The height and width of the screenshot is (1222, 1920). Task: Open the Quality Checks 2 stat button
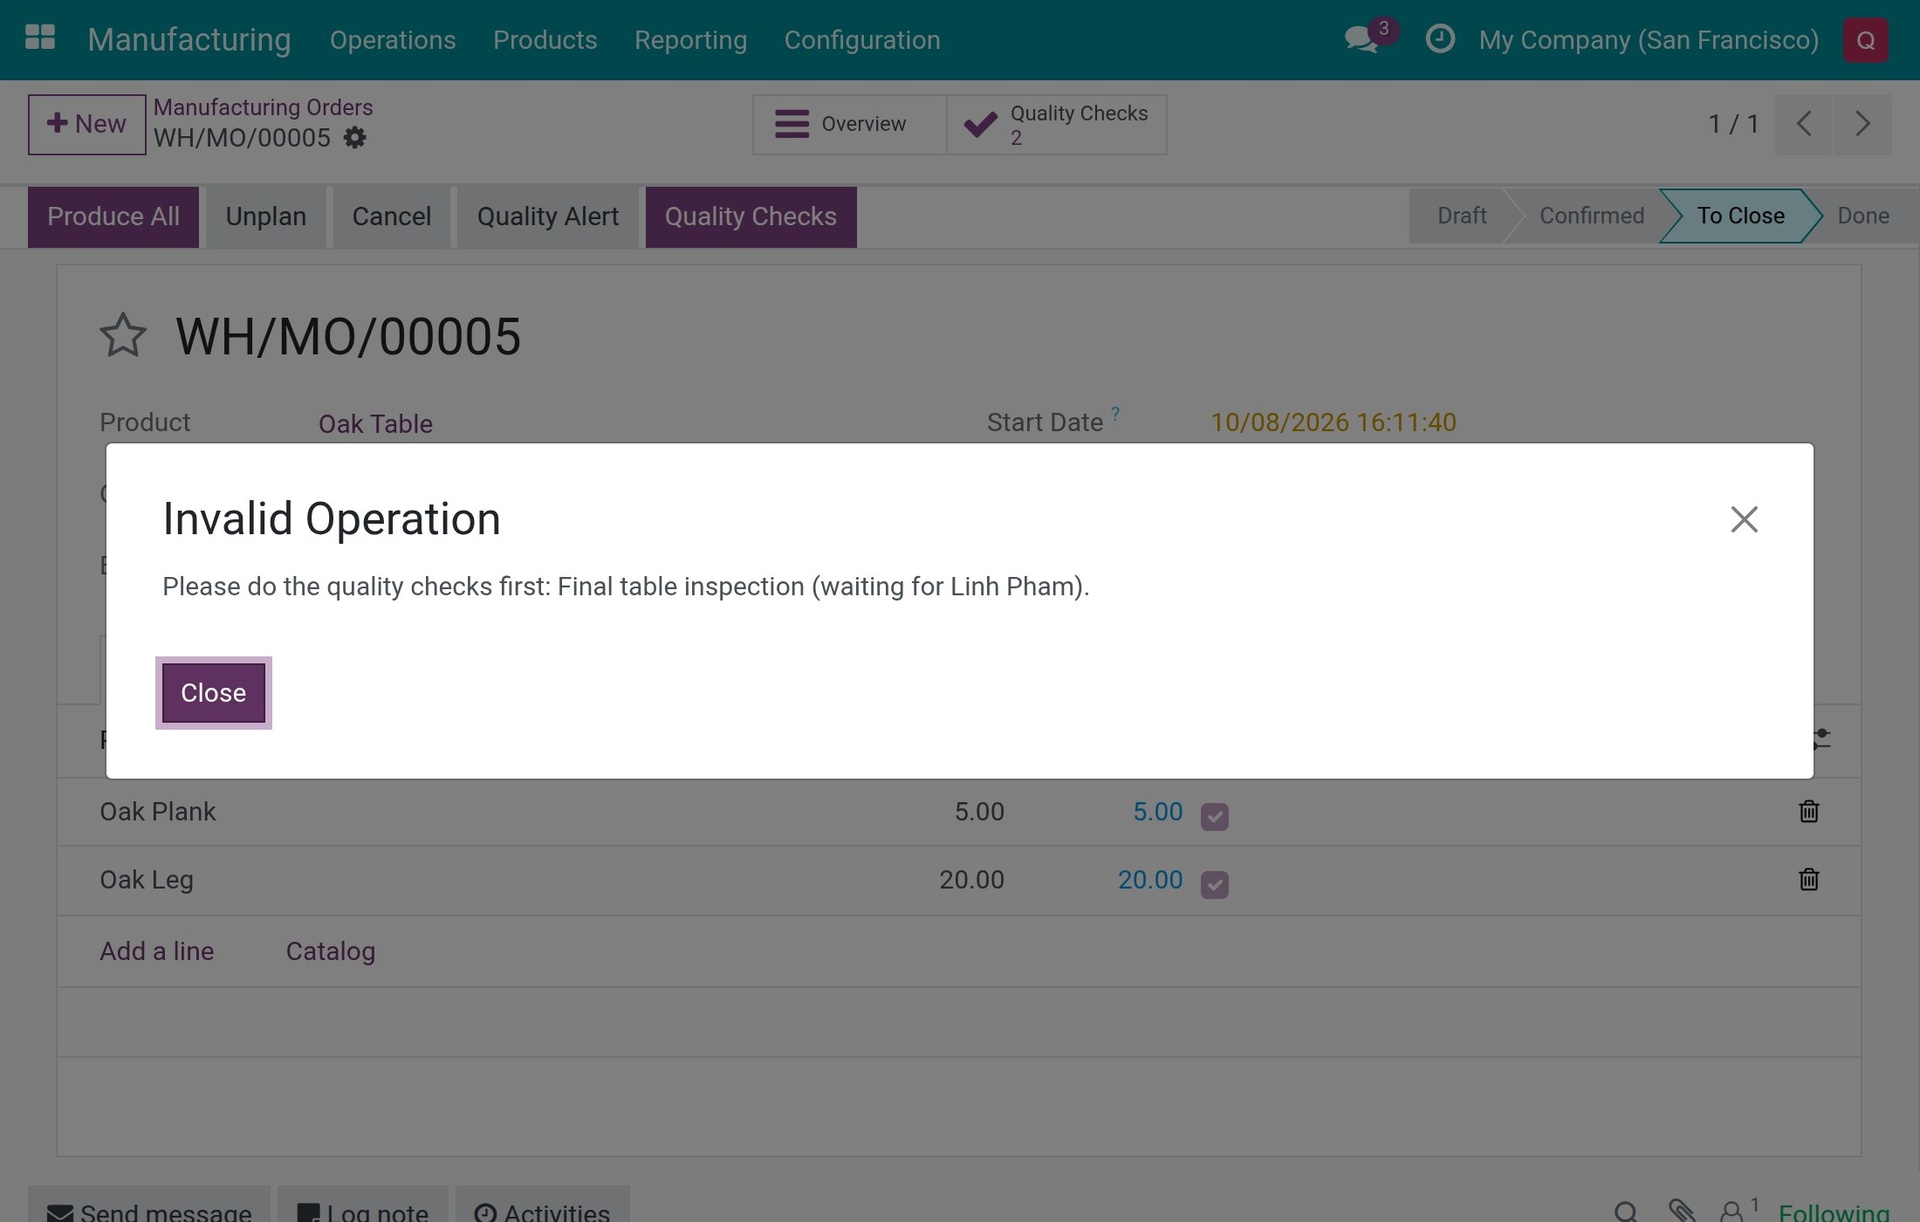point(1057,124)
